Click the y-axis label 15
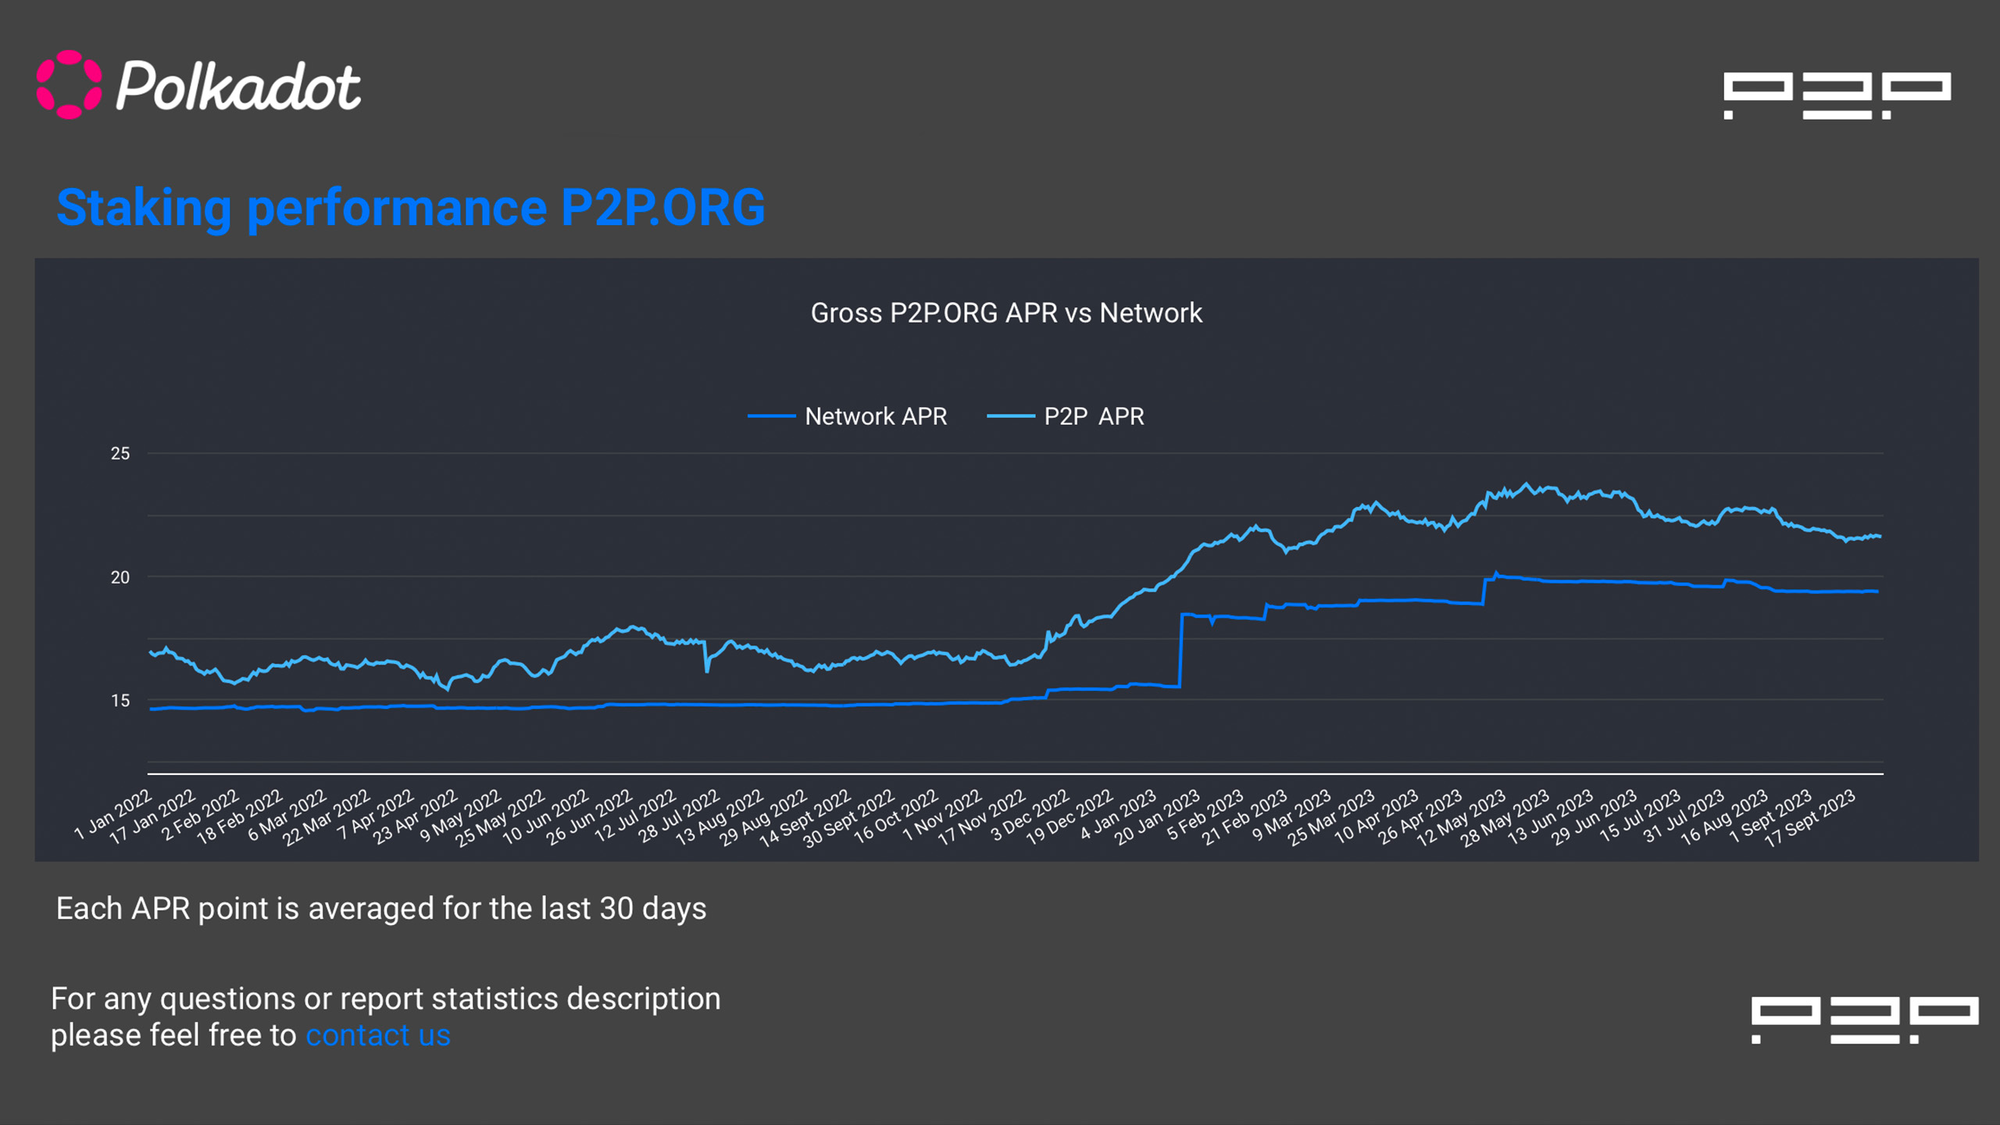The height and width of the screenshot is (1125, 2000). [120, 701]
